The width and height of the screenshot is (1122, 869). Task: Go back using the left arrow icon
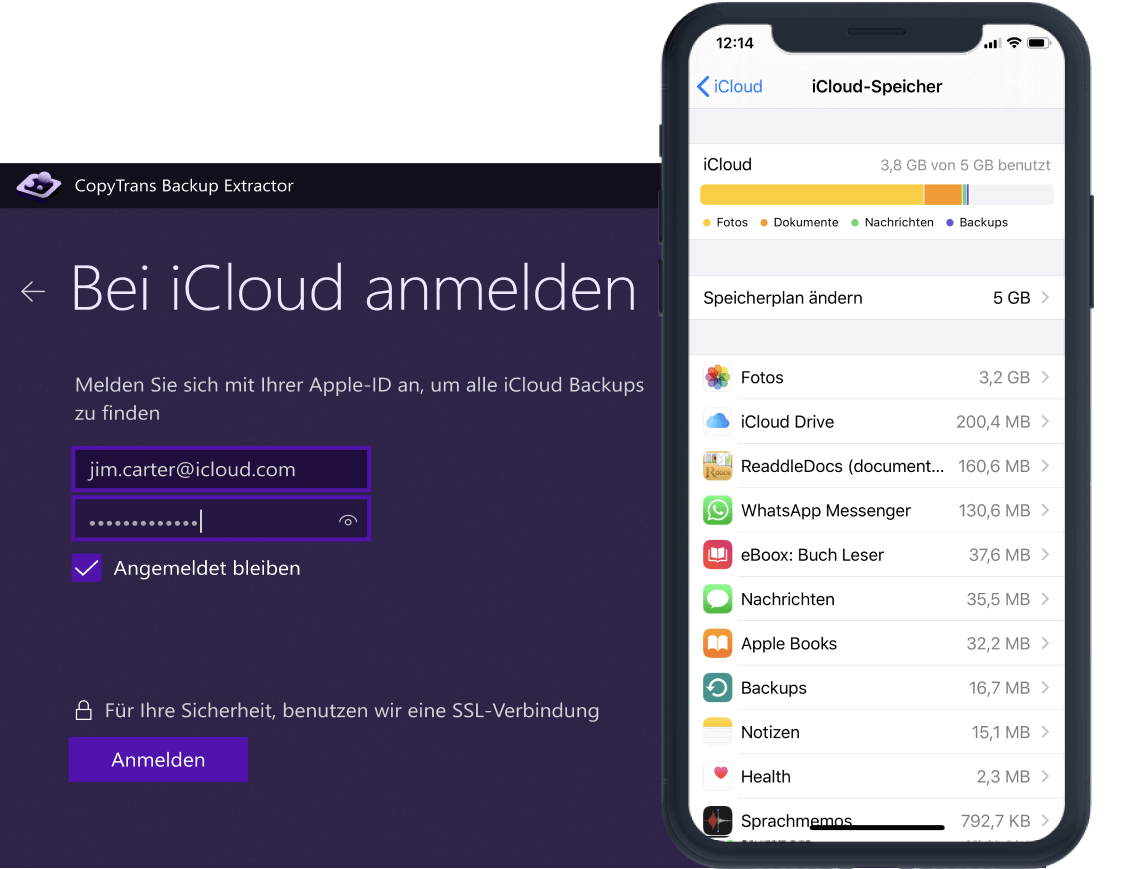(33, 291)
